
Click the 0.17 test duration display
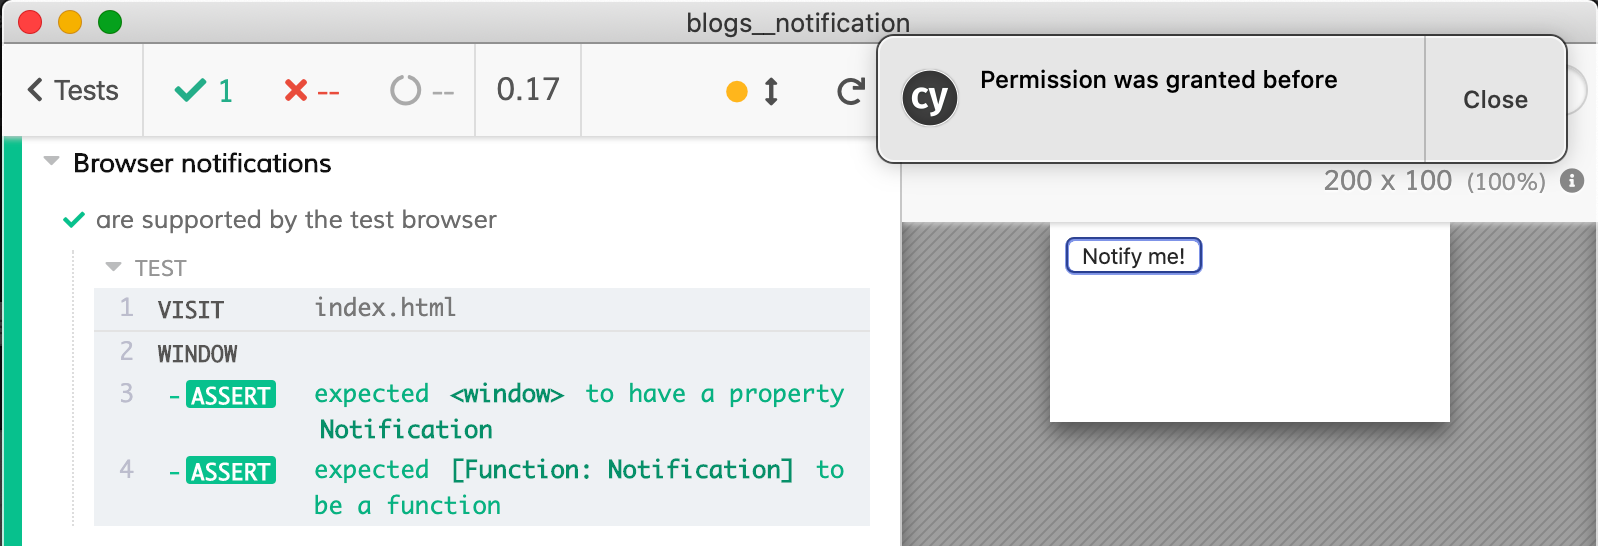[528, 90]
